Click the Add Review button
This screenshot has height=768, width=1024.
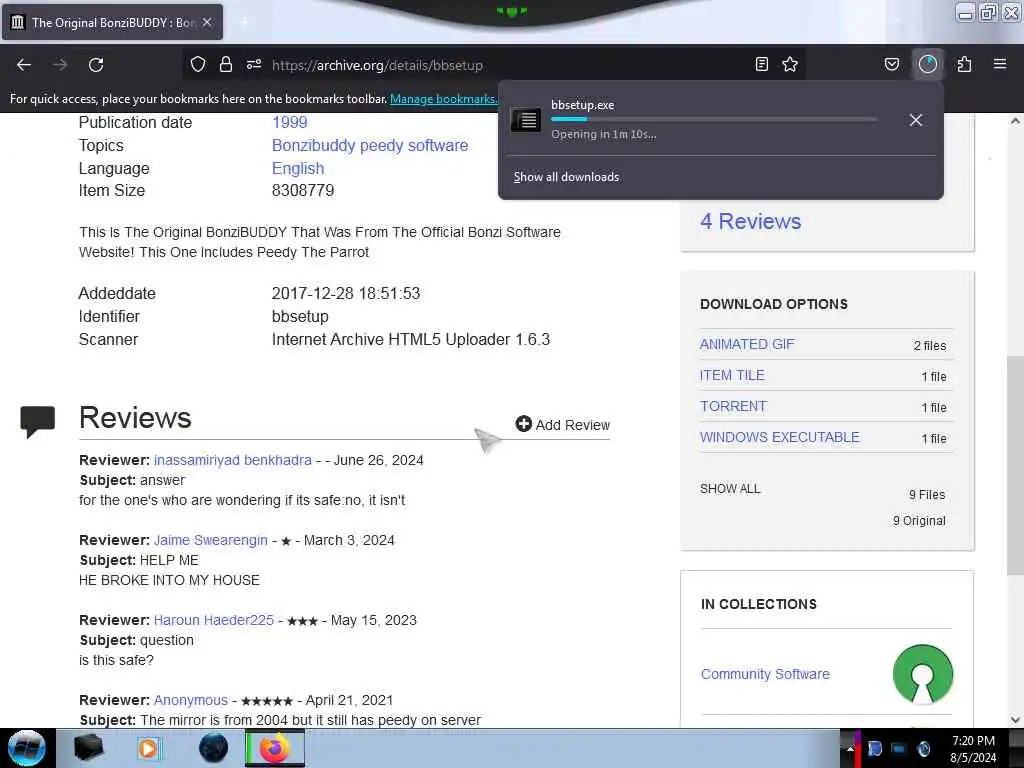click(x=562, y=424)
